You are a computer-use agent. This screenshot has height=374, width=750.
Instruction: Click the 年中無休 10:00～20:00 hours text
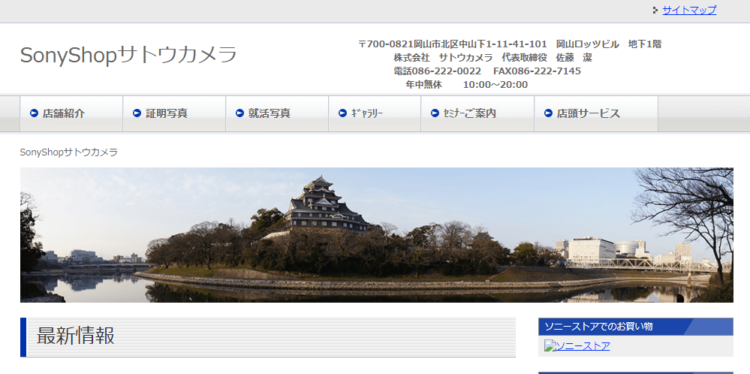coord(467,85)
